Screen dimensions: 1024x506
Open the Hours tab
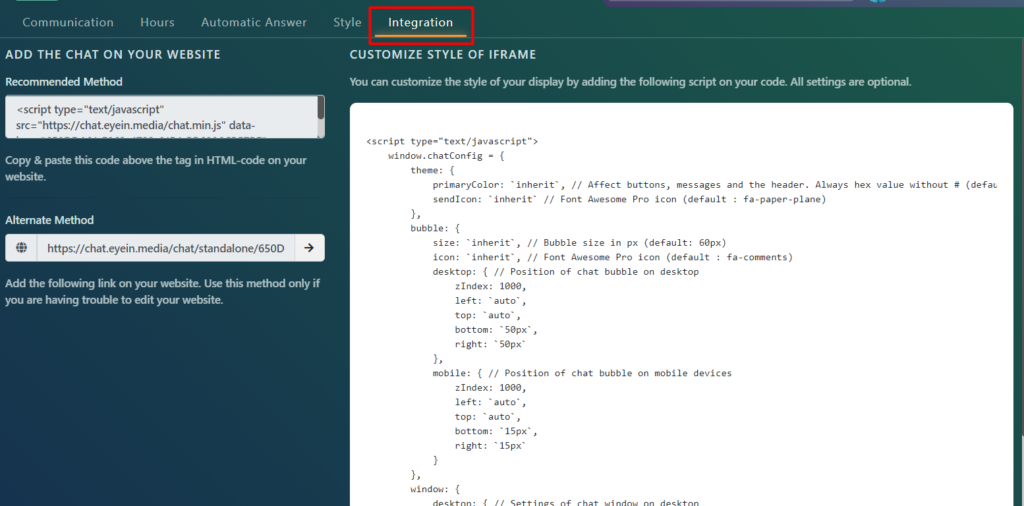(157, 22)
